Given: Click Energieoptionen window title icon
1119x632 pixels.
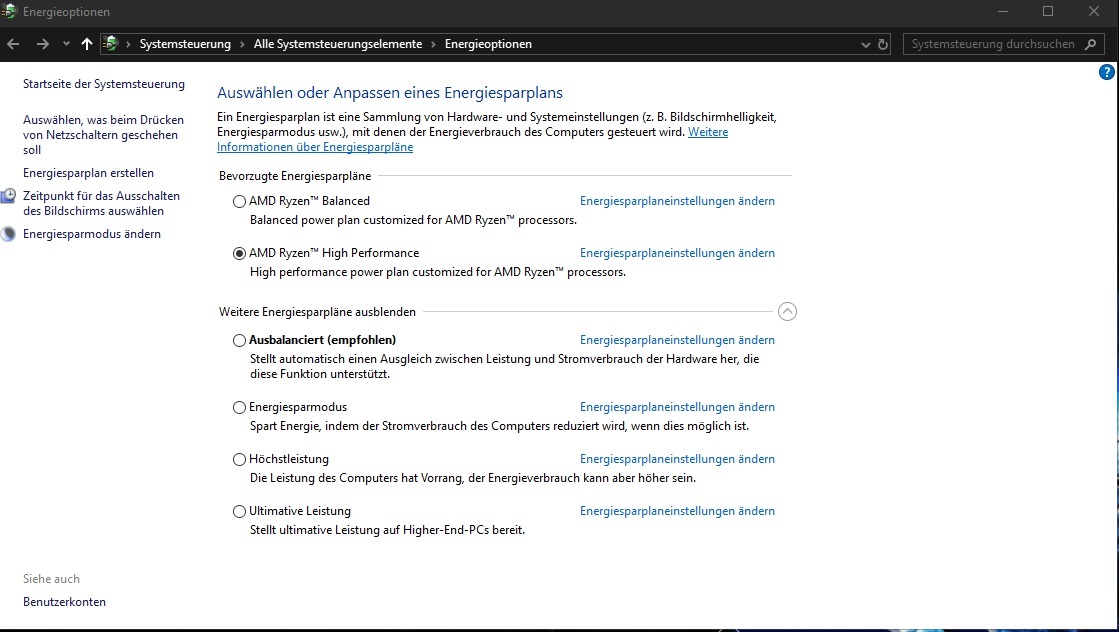Looking at the screenshot, I should [x=9, y=11].
